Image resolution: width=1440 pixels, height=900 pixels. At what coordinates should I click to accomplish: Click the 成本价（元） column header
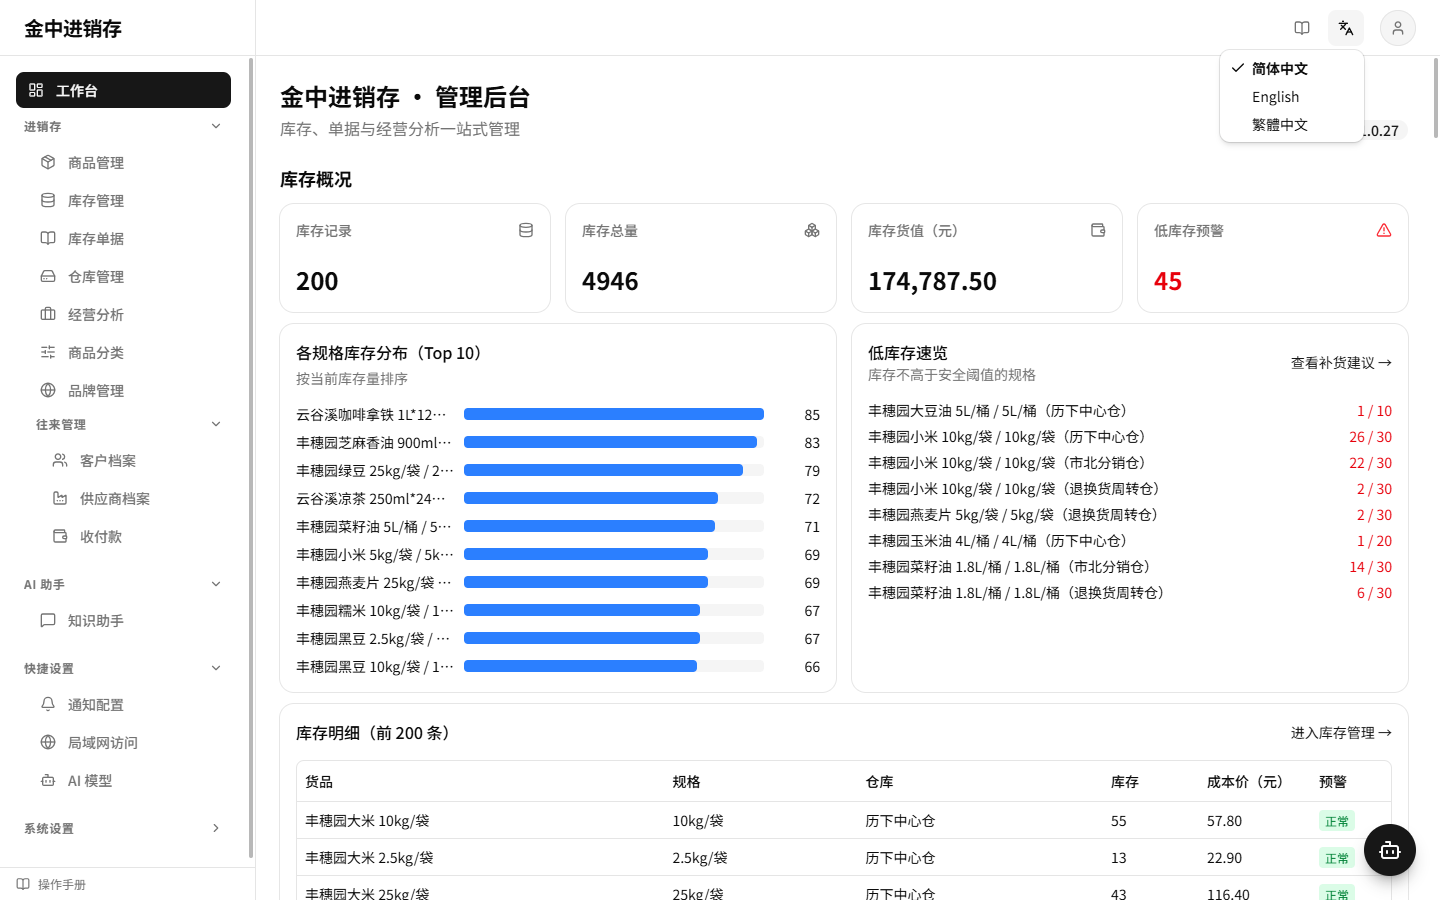pyautogui.click(x=1245, y=782)
